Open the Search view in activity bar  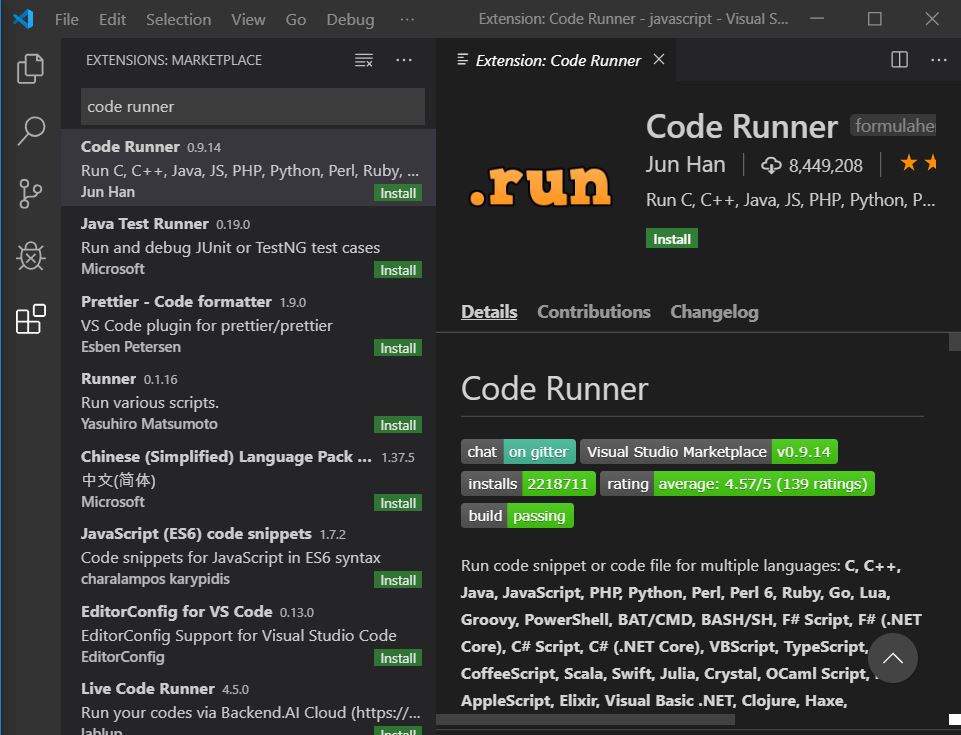(31, 131)
